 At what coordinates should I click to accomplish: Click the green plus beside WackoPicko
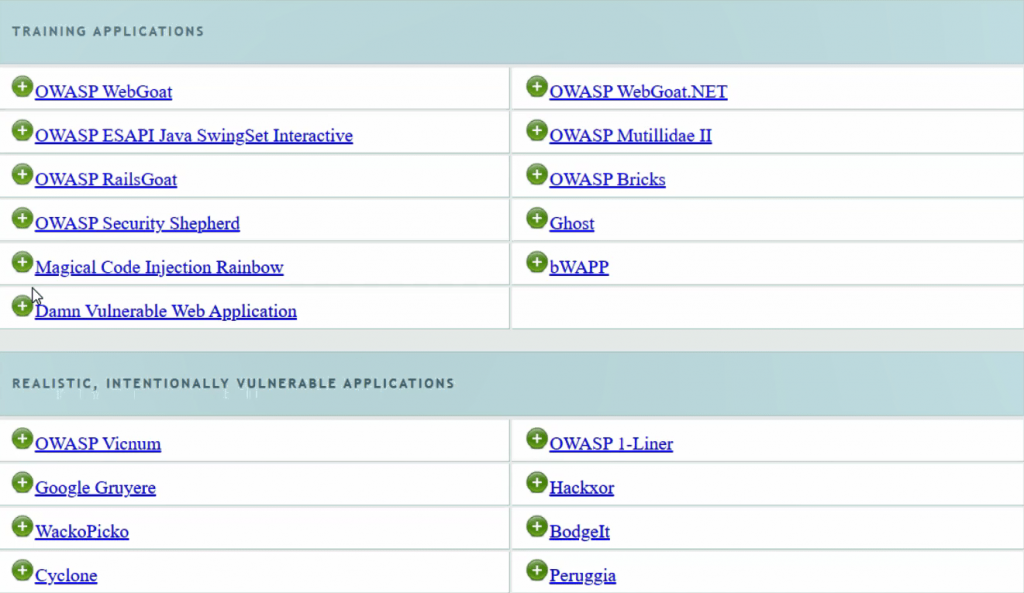pos(22,527)
